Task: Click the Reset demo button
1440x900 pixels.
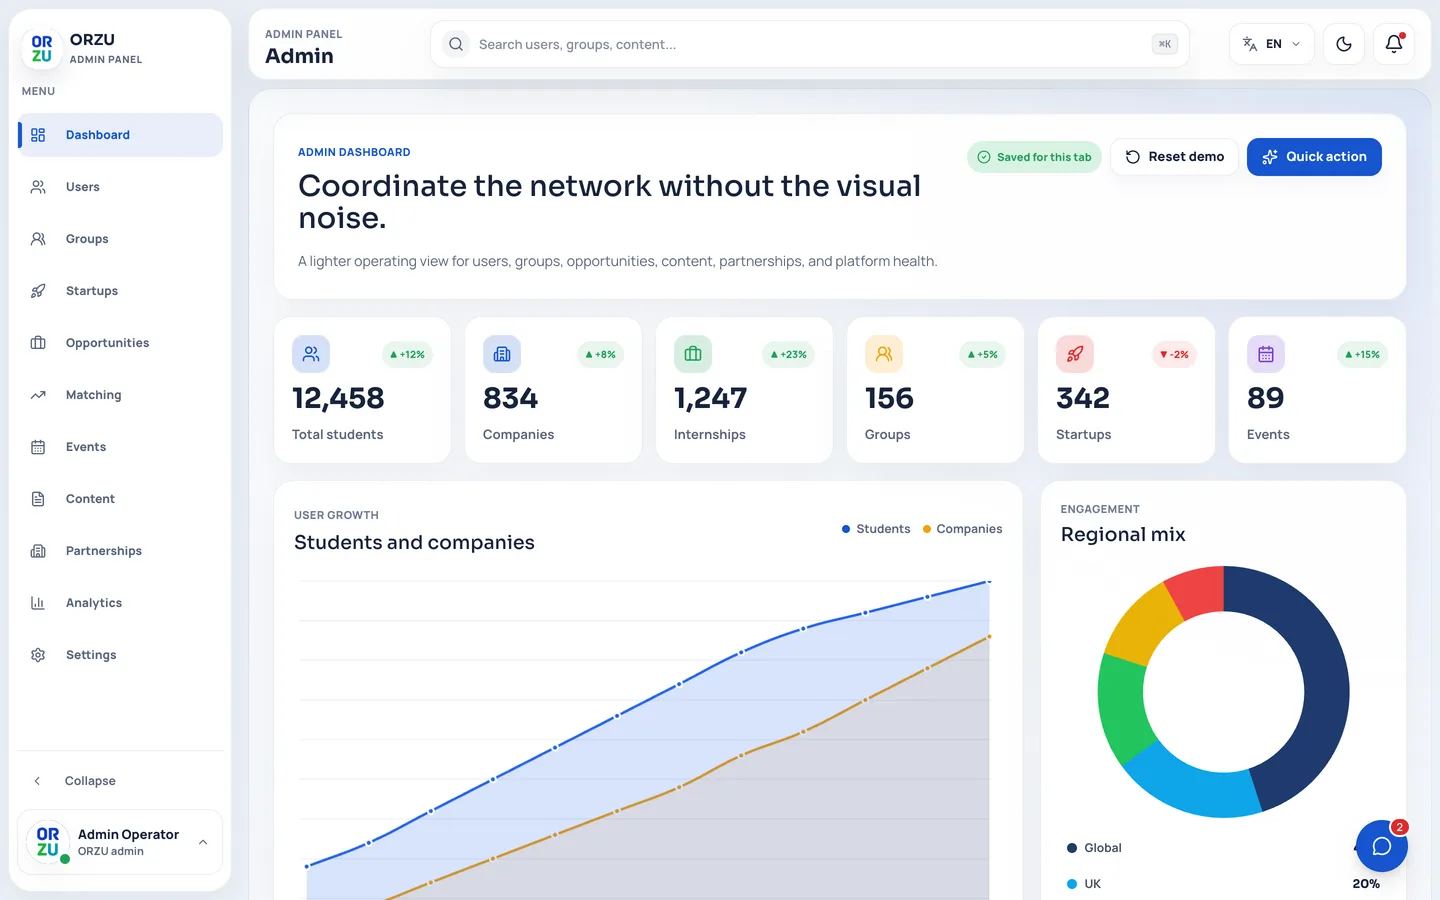Action: 1175,157
